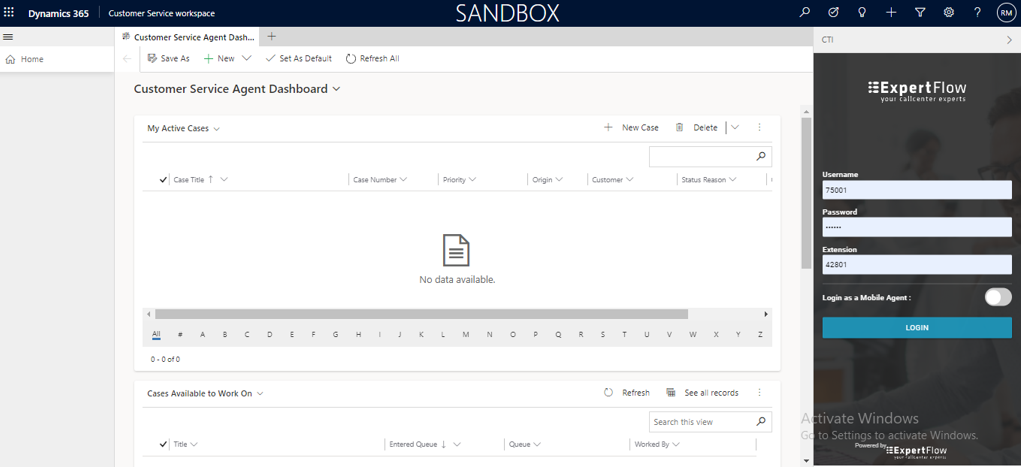Click Save As in command bar

pyautogui.click(x=169, y=58)
